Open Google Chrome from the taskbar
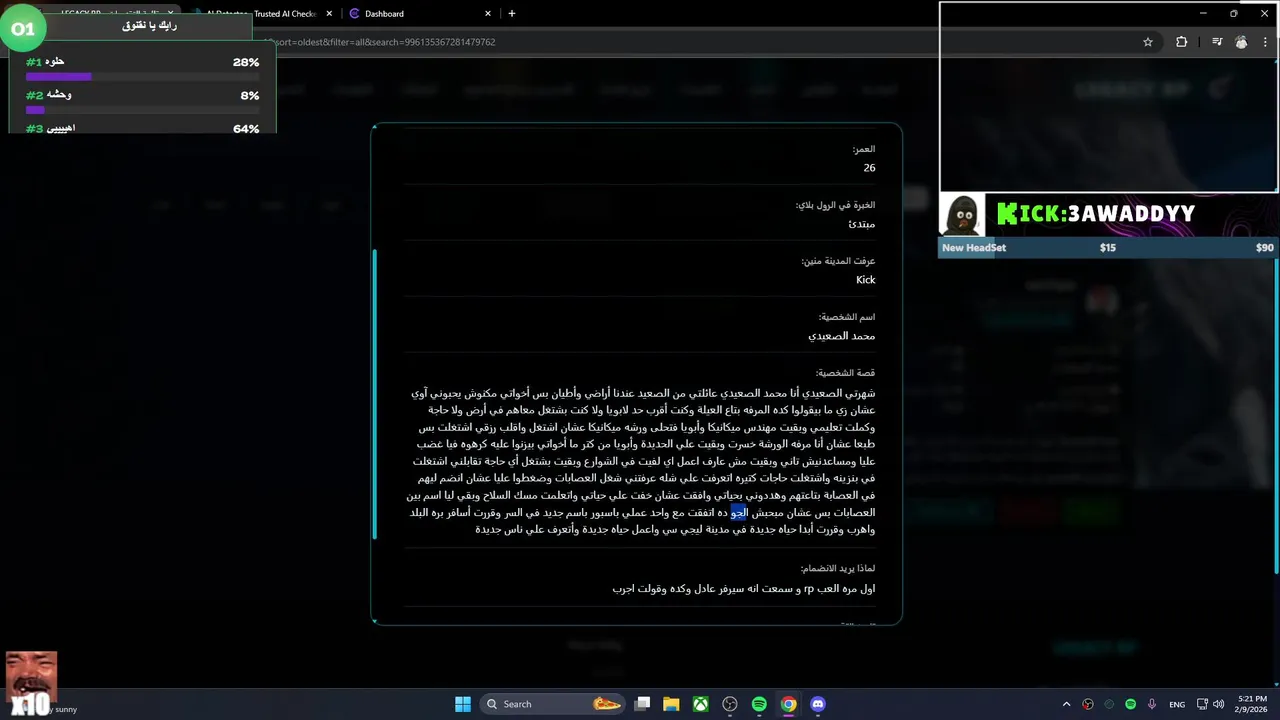 (788, 704)
